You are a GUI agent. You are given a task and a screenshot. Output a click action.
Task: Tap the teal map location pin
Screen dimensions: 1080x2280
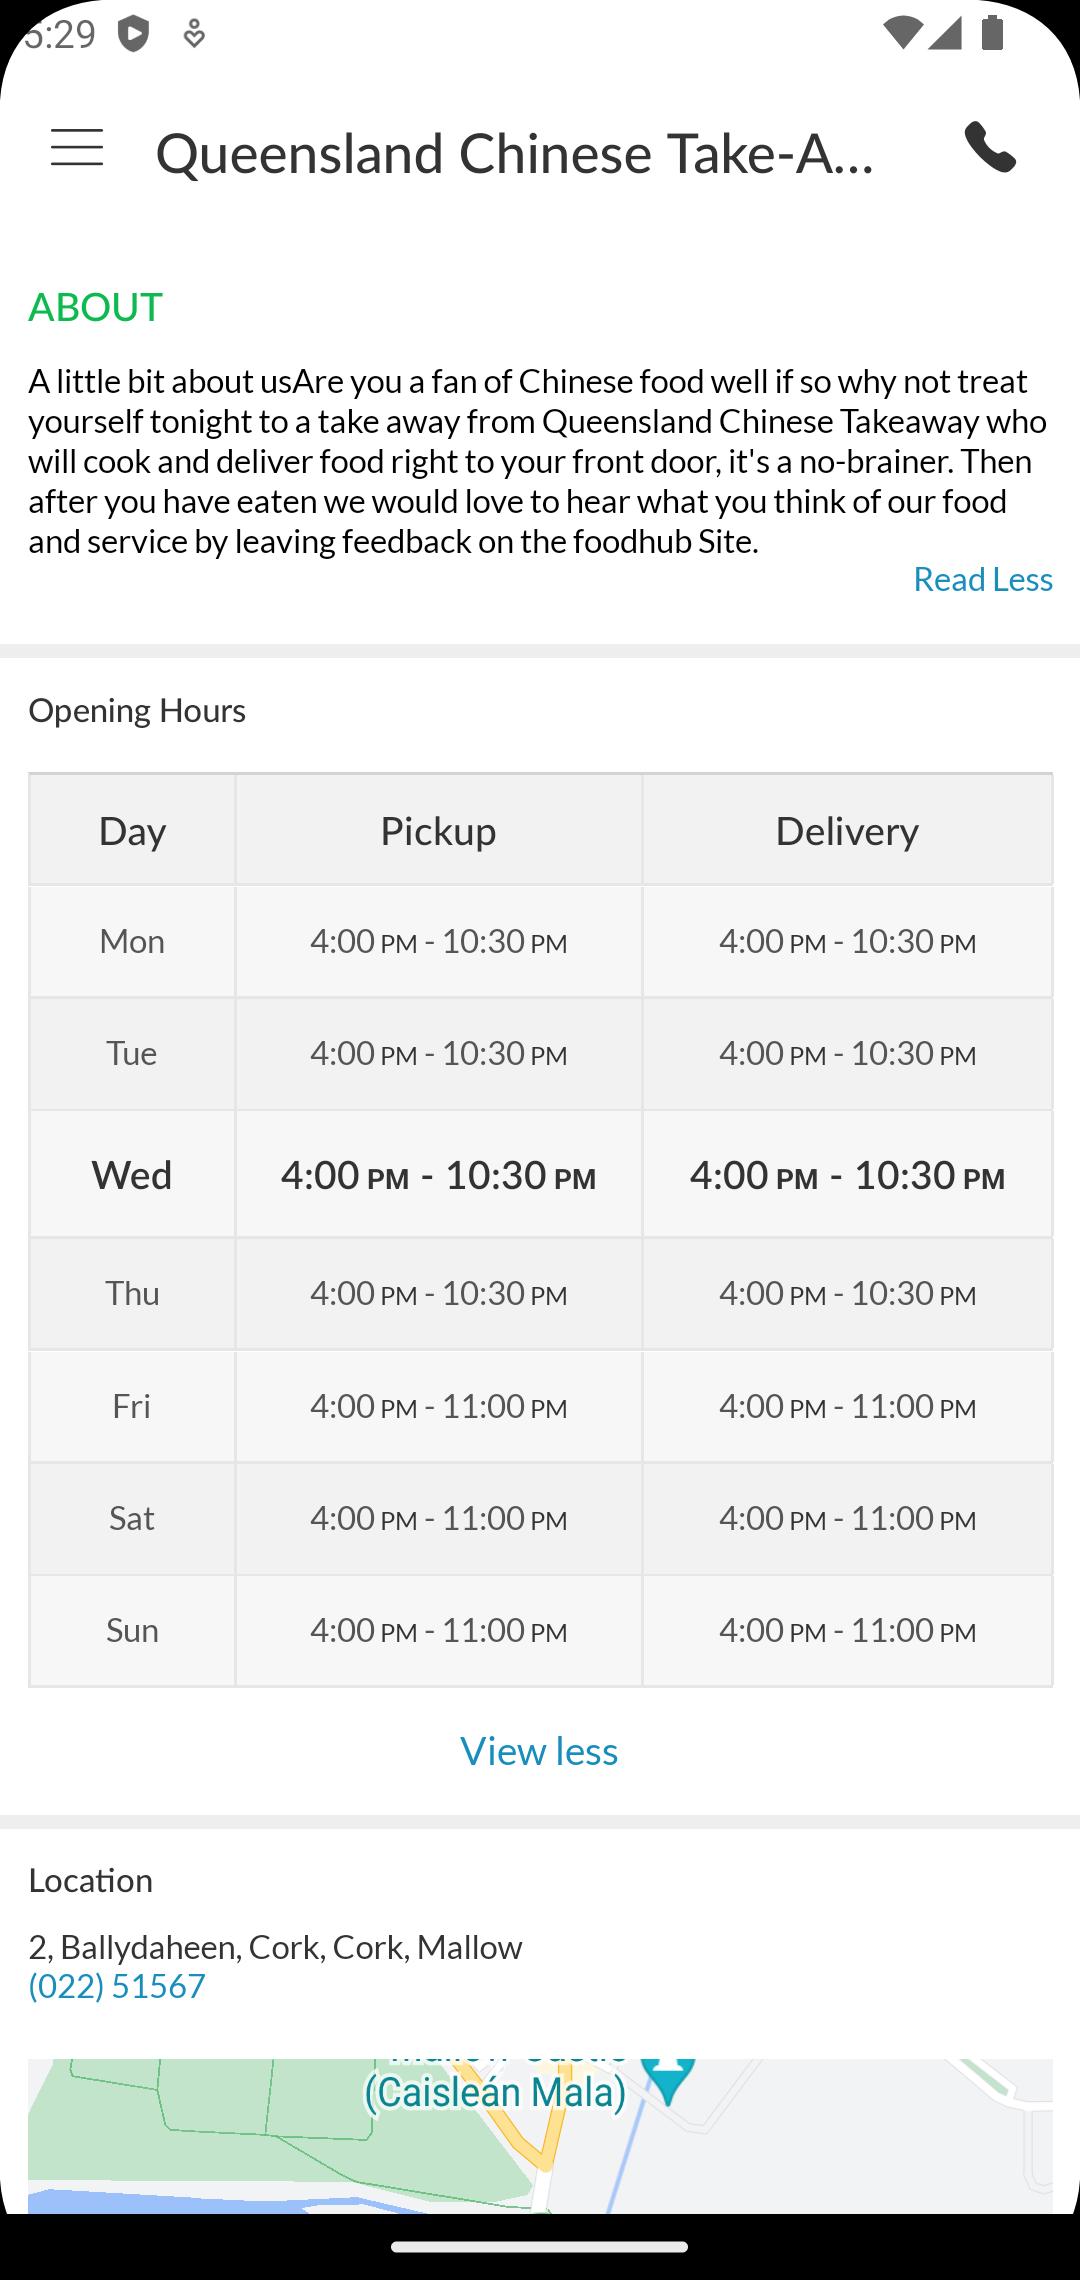pyautogui.click(x=668, y=2080)
